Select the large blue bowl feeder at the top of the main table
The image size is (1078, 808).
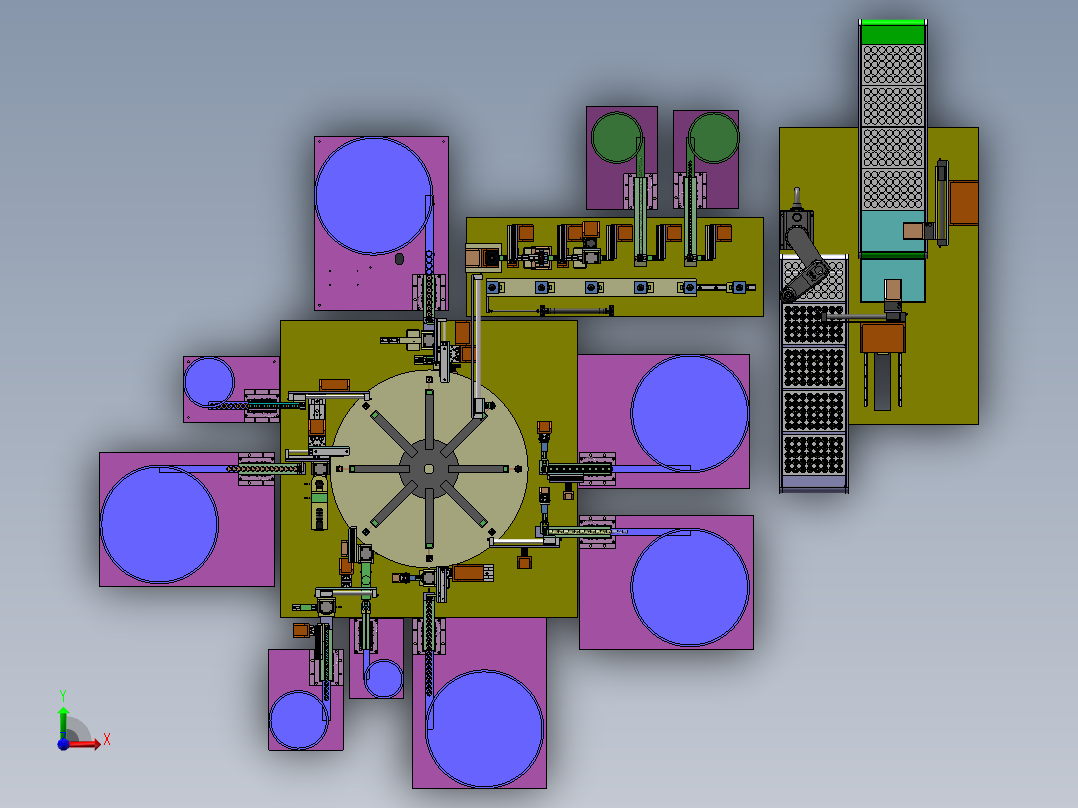[x=374, y=196]
